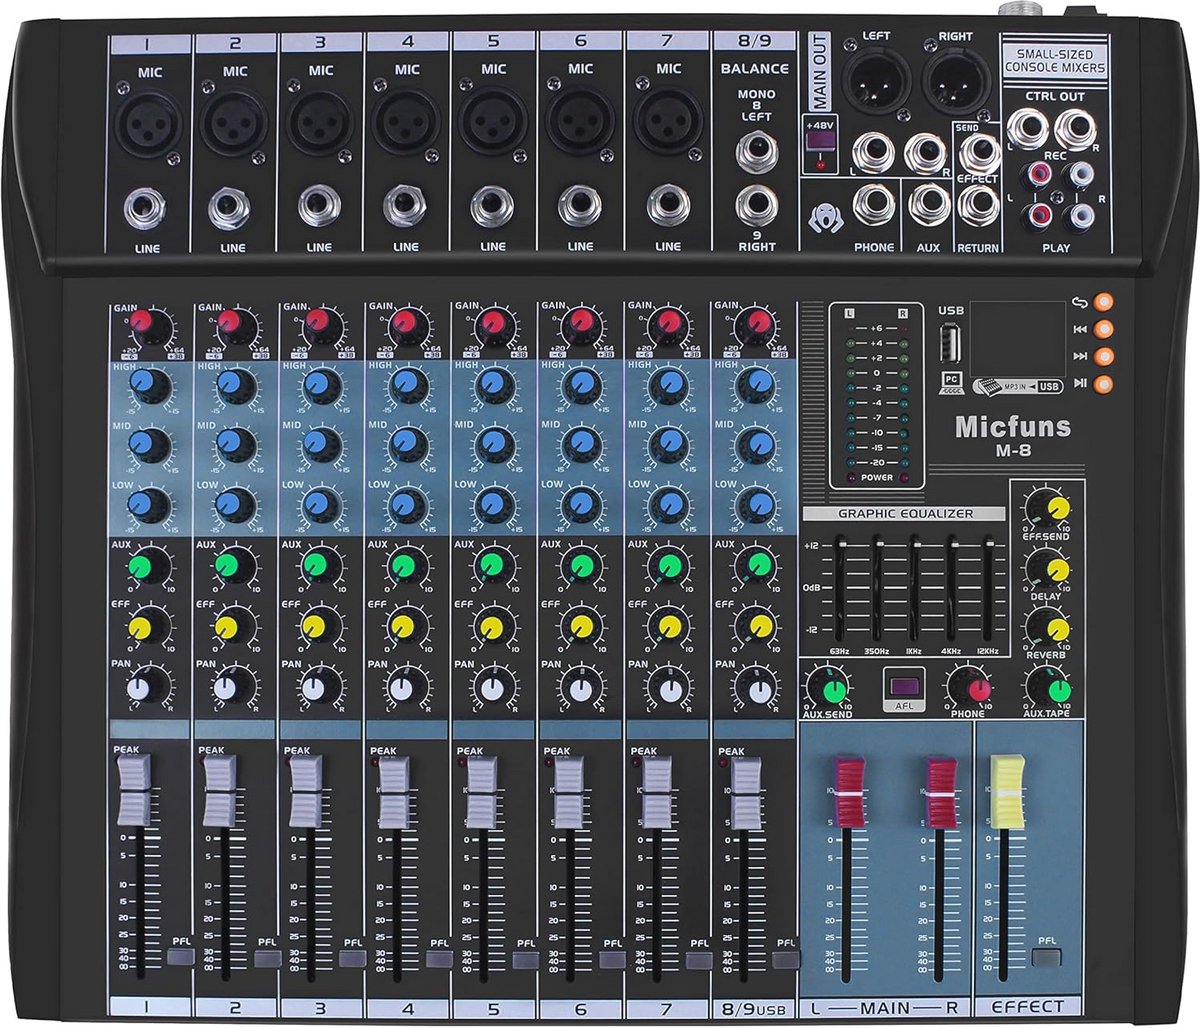Activate PFL on channel 6
The image size is (1200, 1028).
click(x=613, y=958)
